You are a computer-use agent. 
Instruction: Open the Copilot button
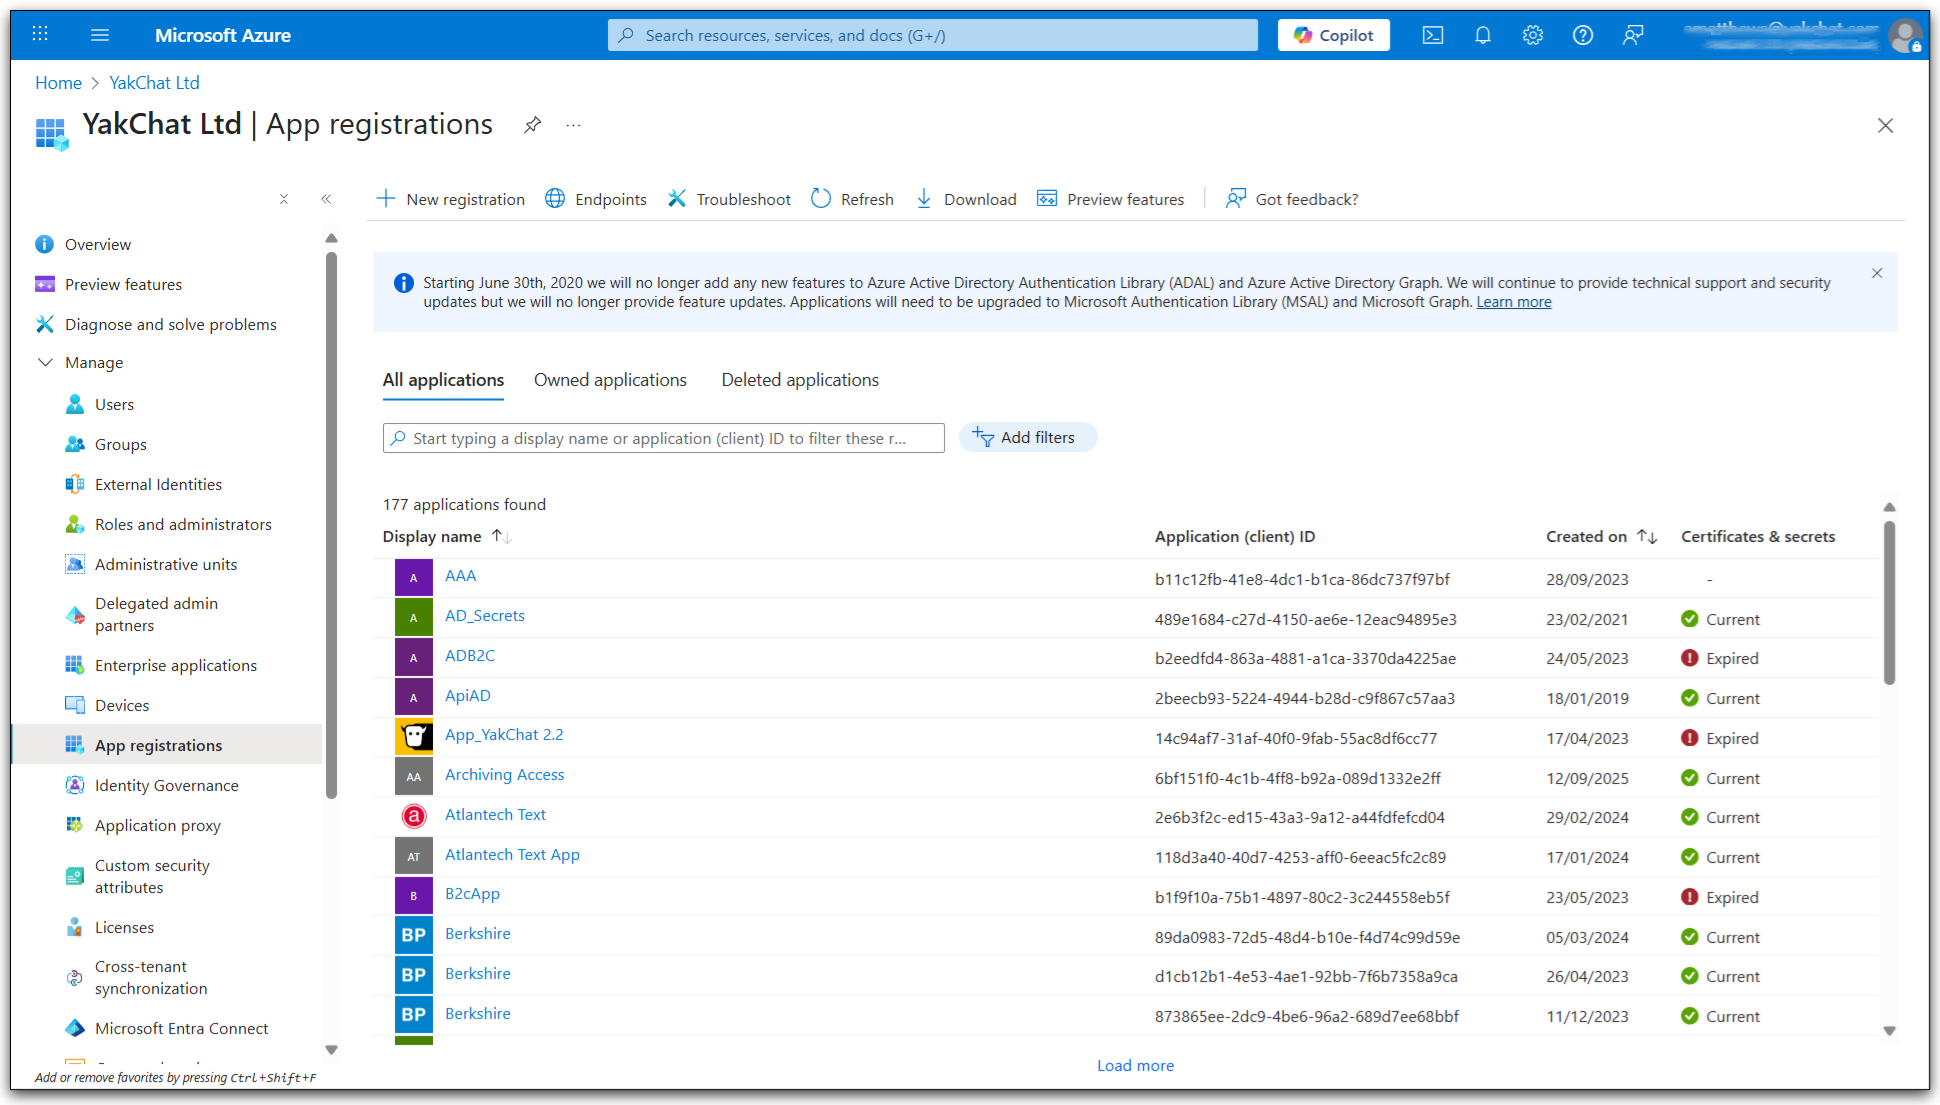pos(1333,36)
